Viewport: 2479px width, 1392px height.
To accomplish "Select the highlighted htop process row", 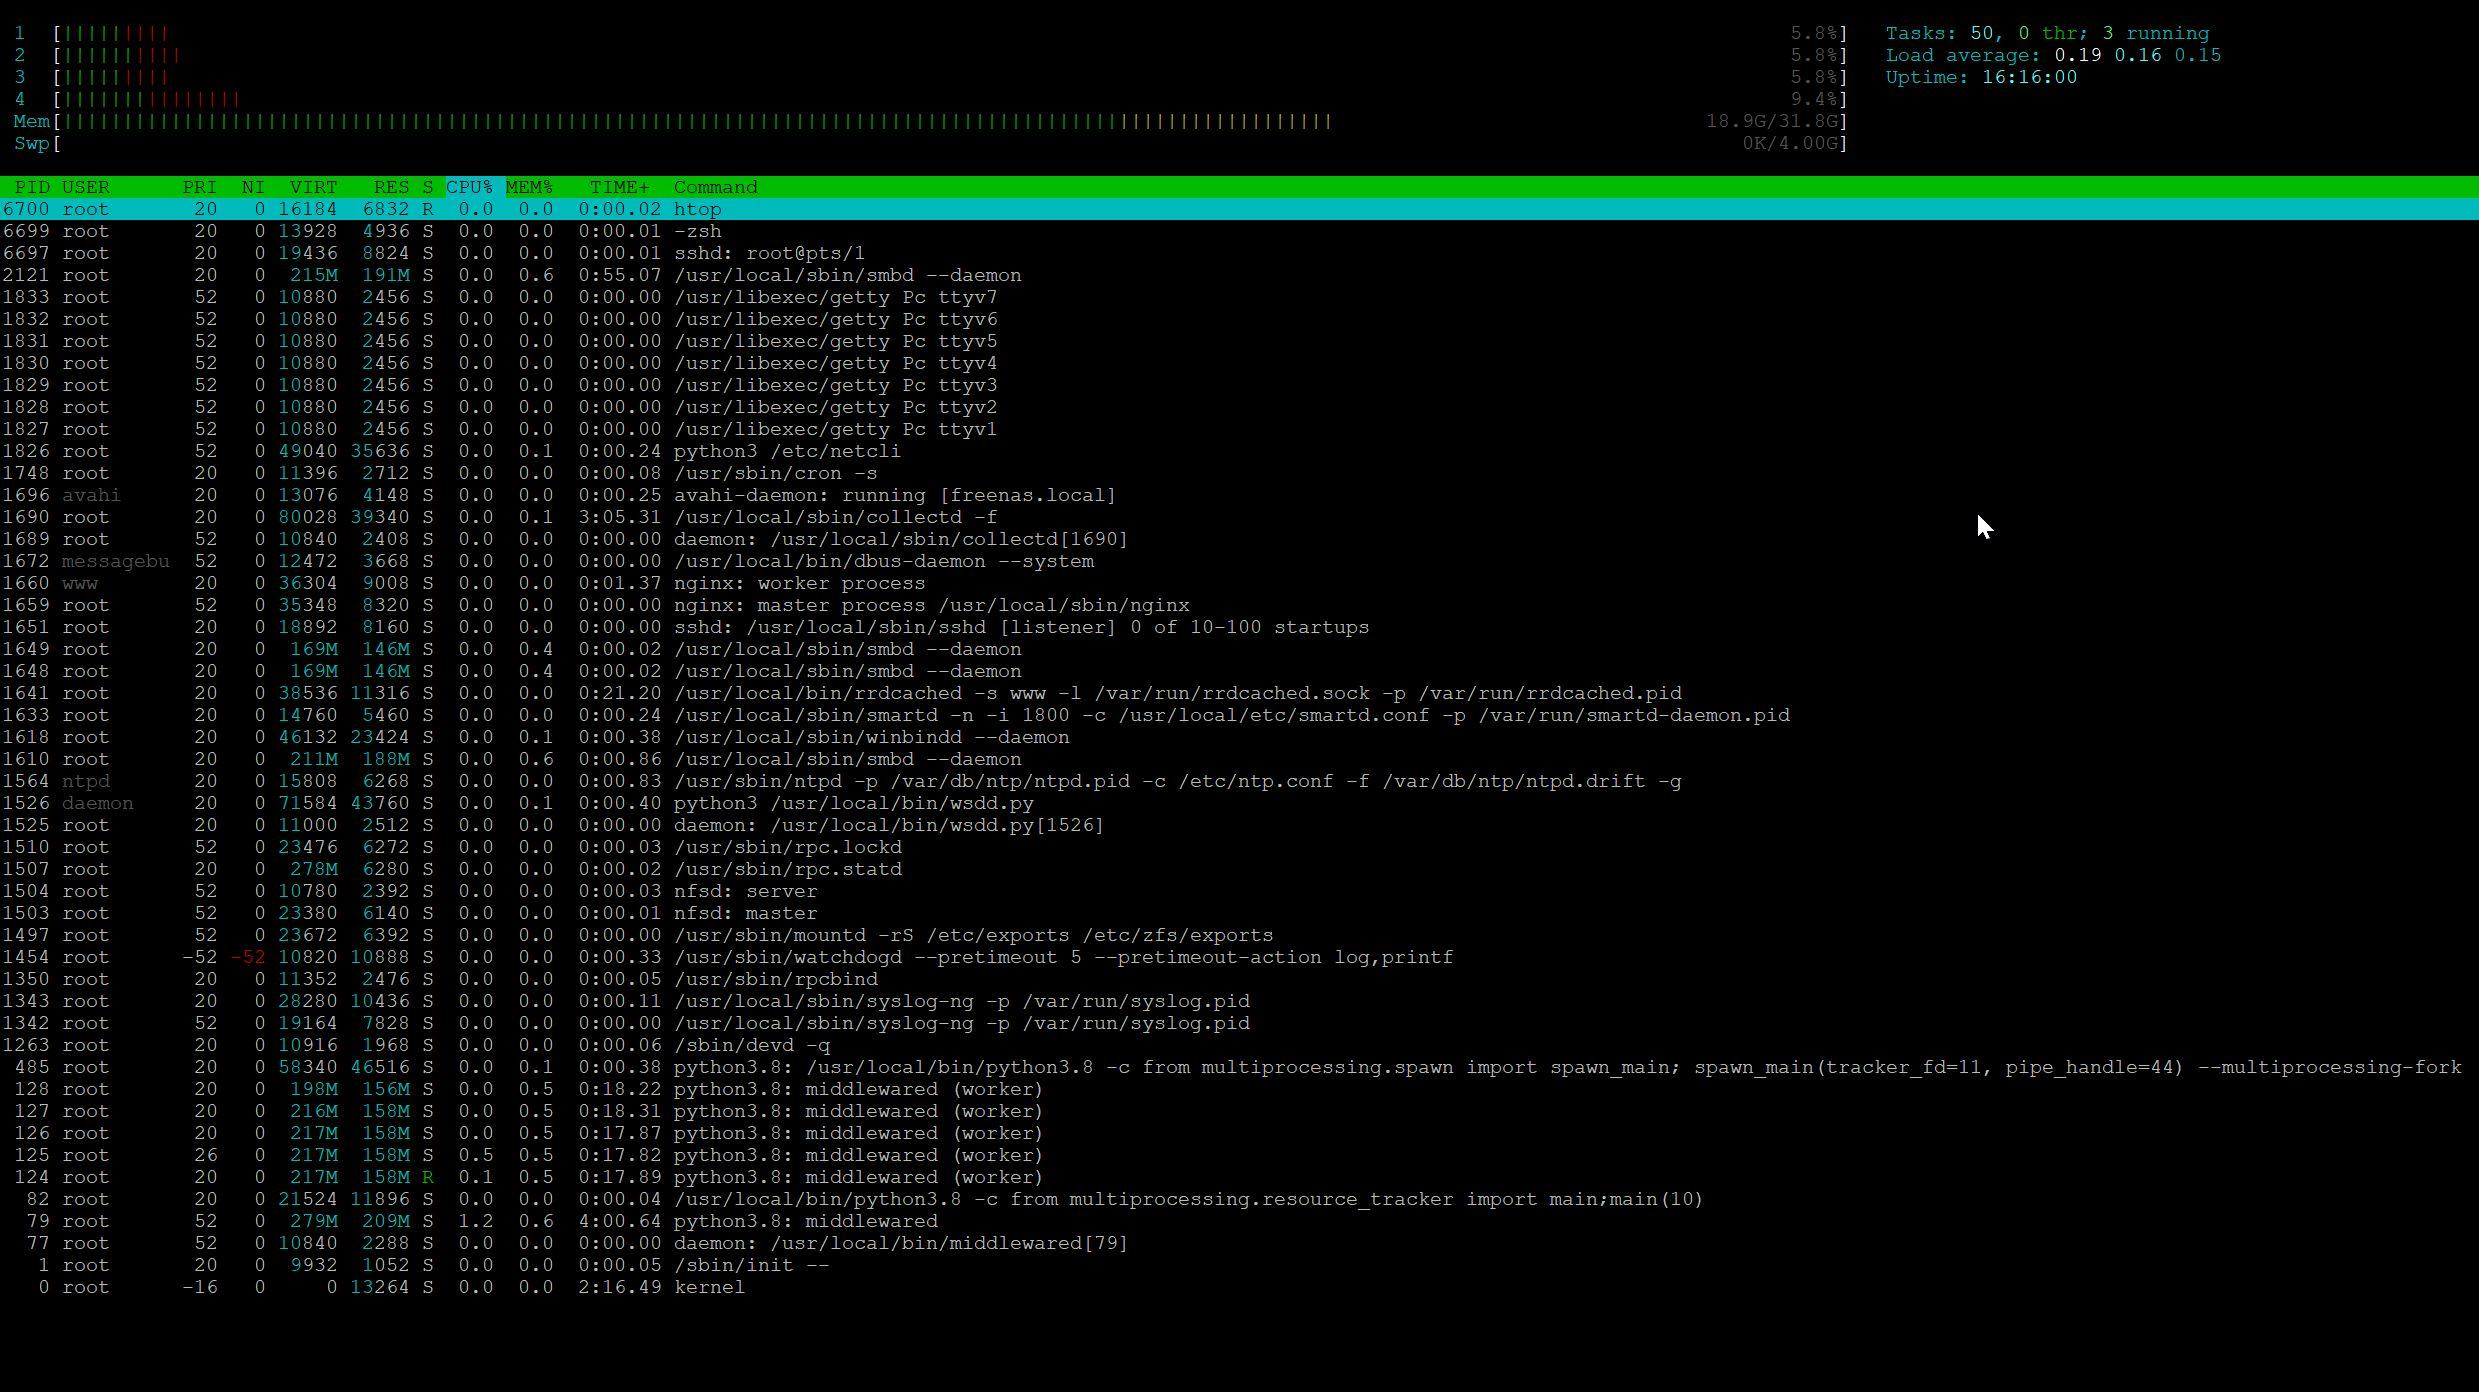I will (x=697, y=209).
